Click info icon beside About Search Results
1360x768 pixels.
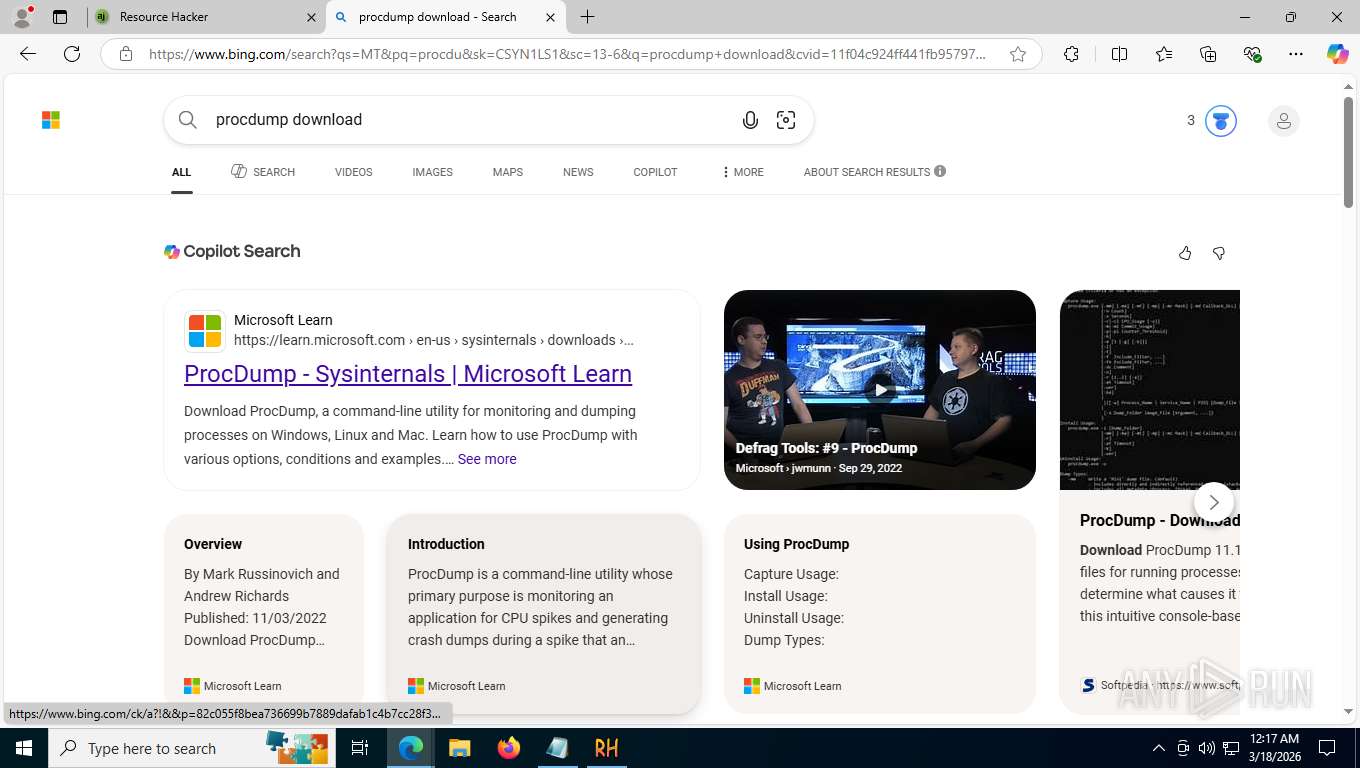(940, 171)
